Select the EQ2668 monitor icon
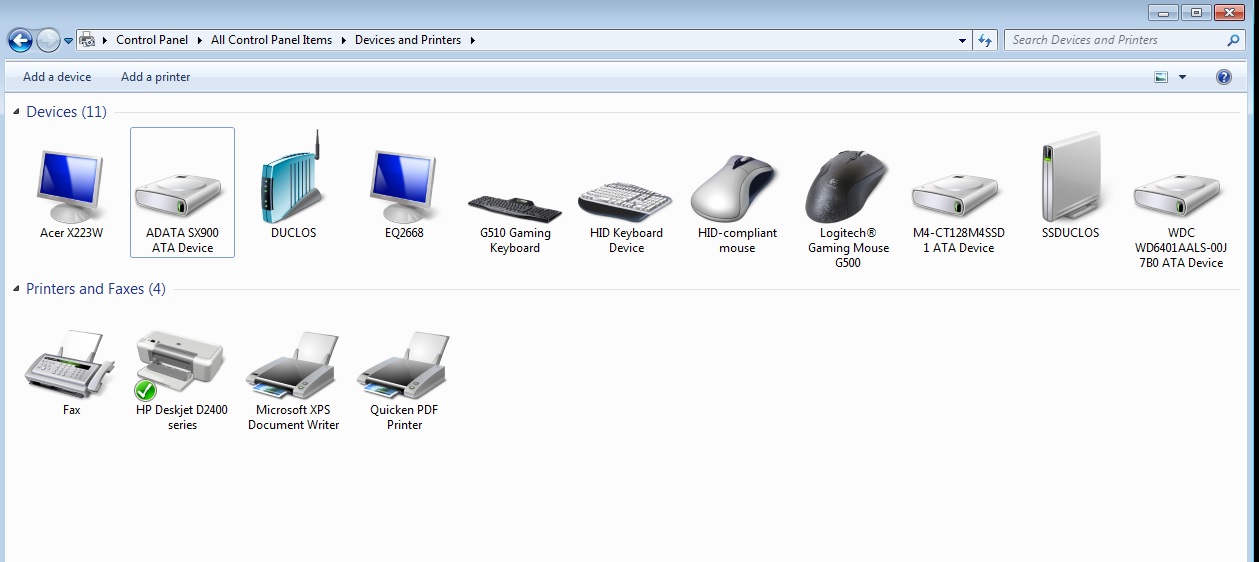The image size is (1259, 562). pyautogui.click(x=405, y=186)
